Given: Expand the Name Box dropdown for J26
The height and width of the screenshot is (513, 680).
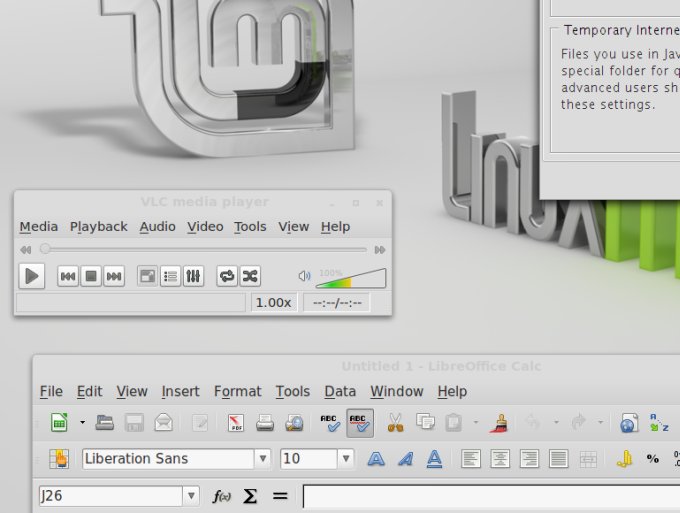Looking at the screenshot, I should pos(191,496).
